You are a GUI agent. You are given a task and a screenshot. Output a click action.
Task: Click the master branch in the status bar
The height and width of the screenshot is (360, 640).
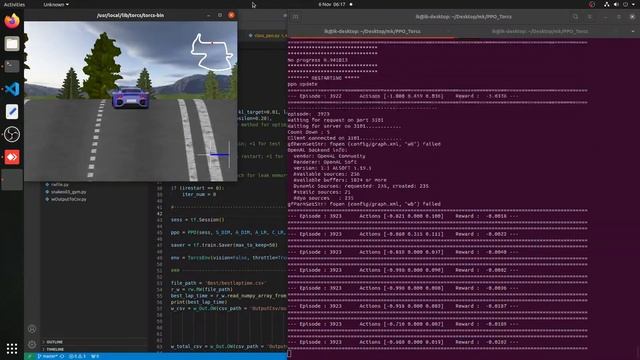pyautogui.click(x=47, y=356)
